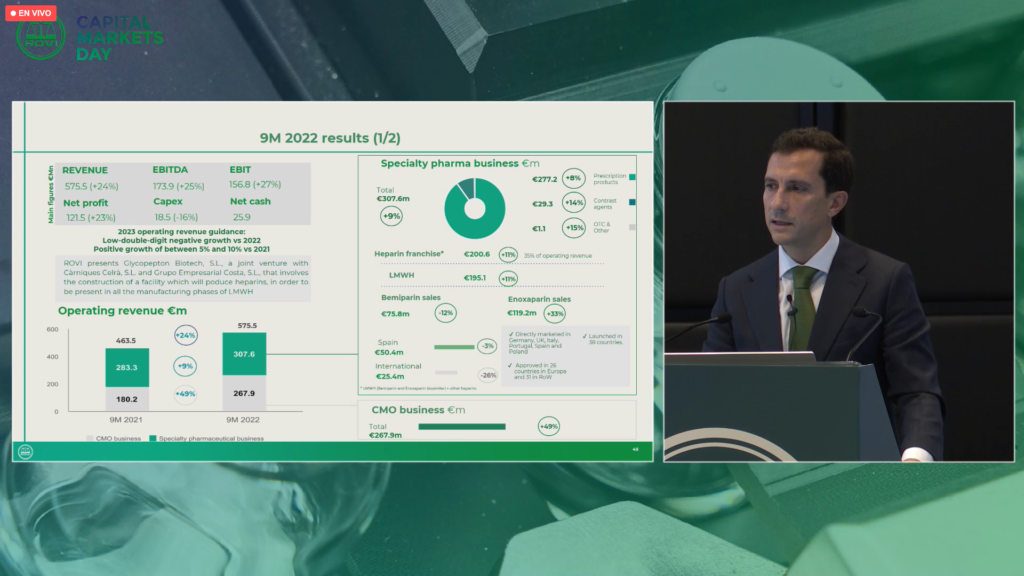This screenshot has width=1024, height=576.
Task: Click the small ROVI logo in the slide footer
Action: coord(25,451)
